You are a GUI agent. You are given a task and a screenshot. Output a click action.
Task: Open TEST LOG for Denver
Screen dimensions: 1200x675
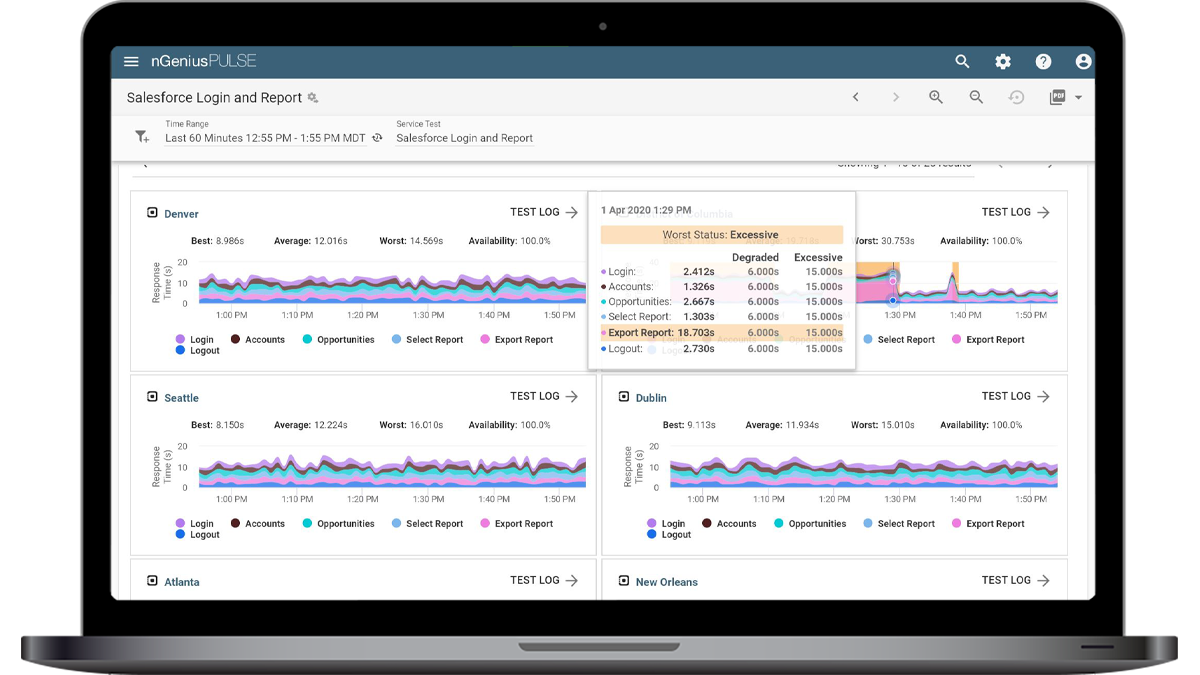pyautogui.click(x=544, y=212)
